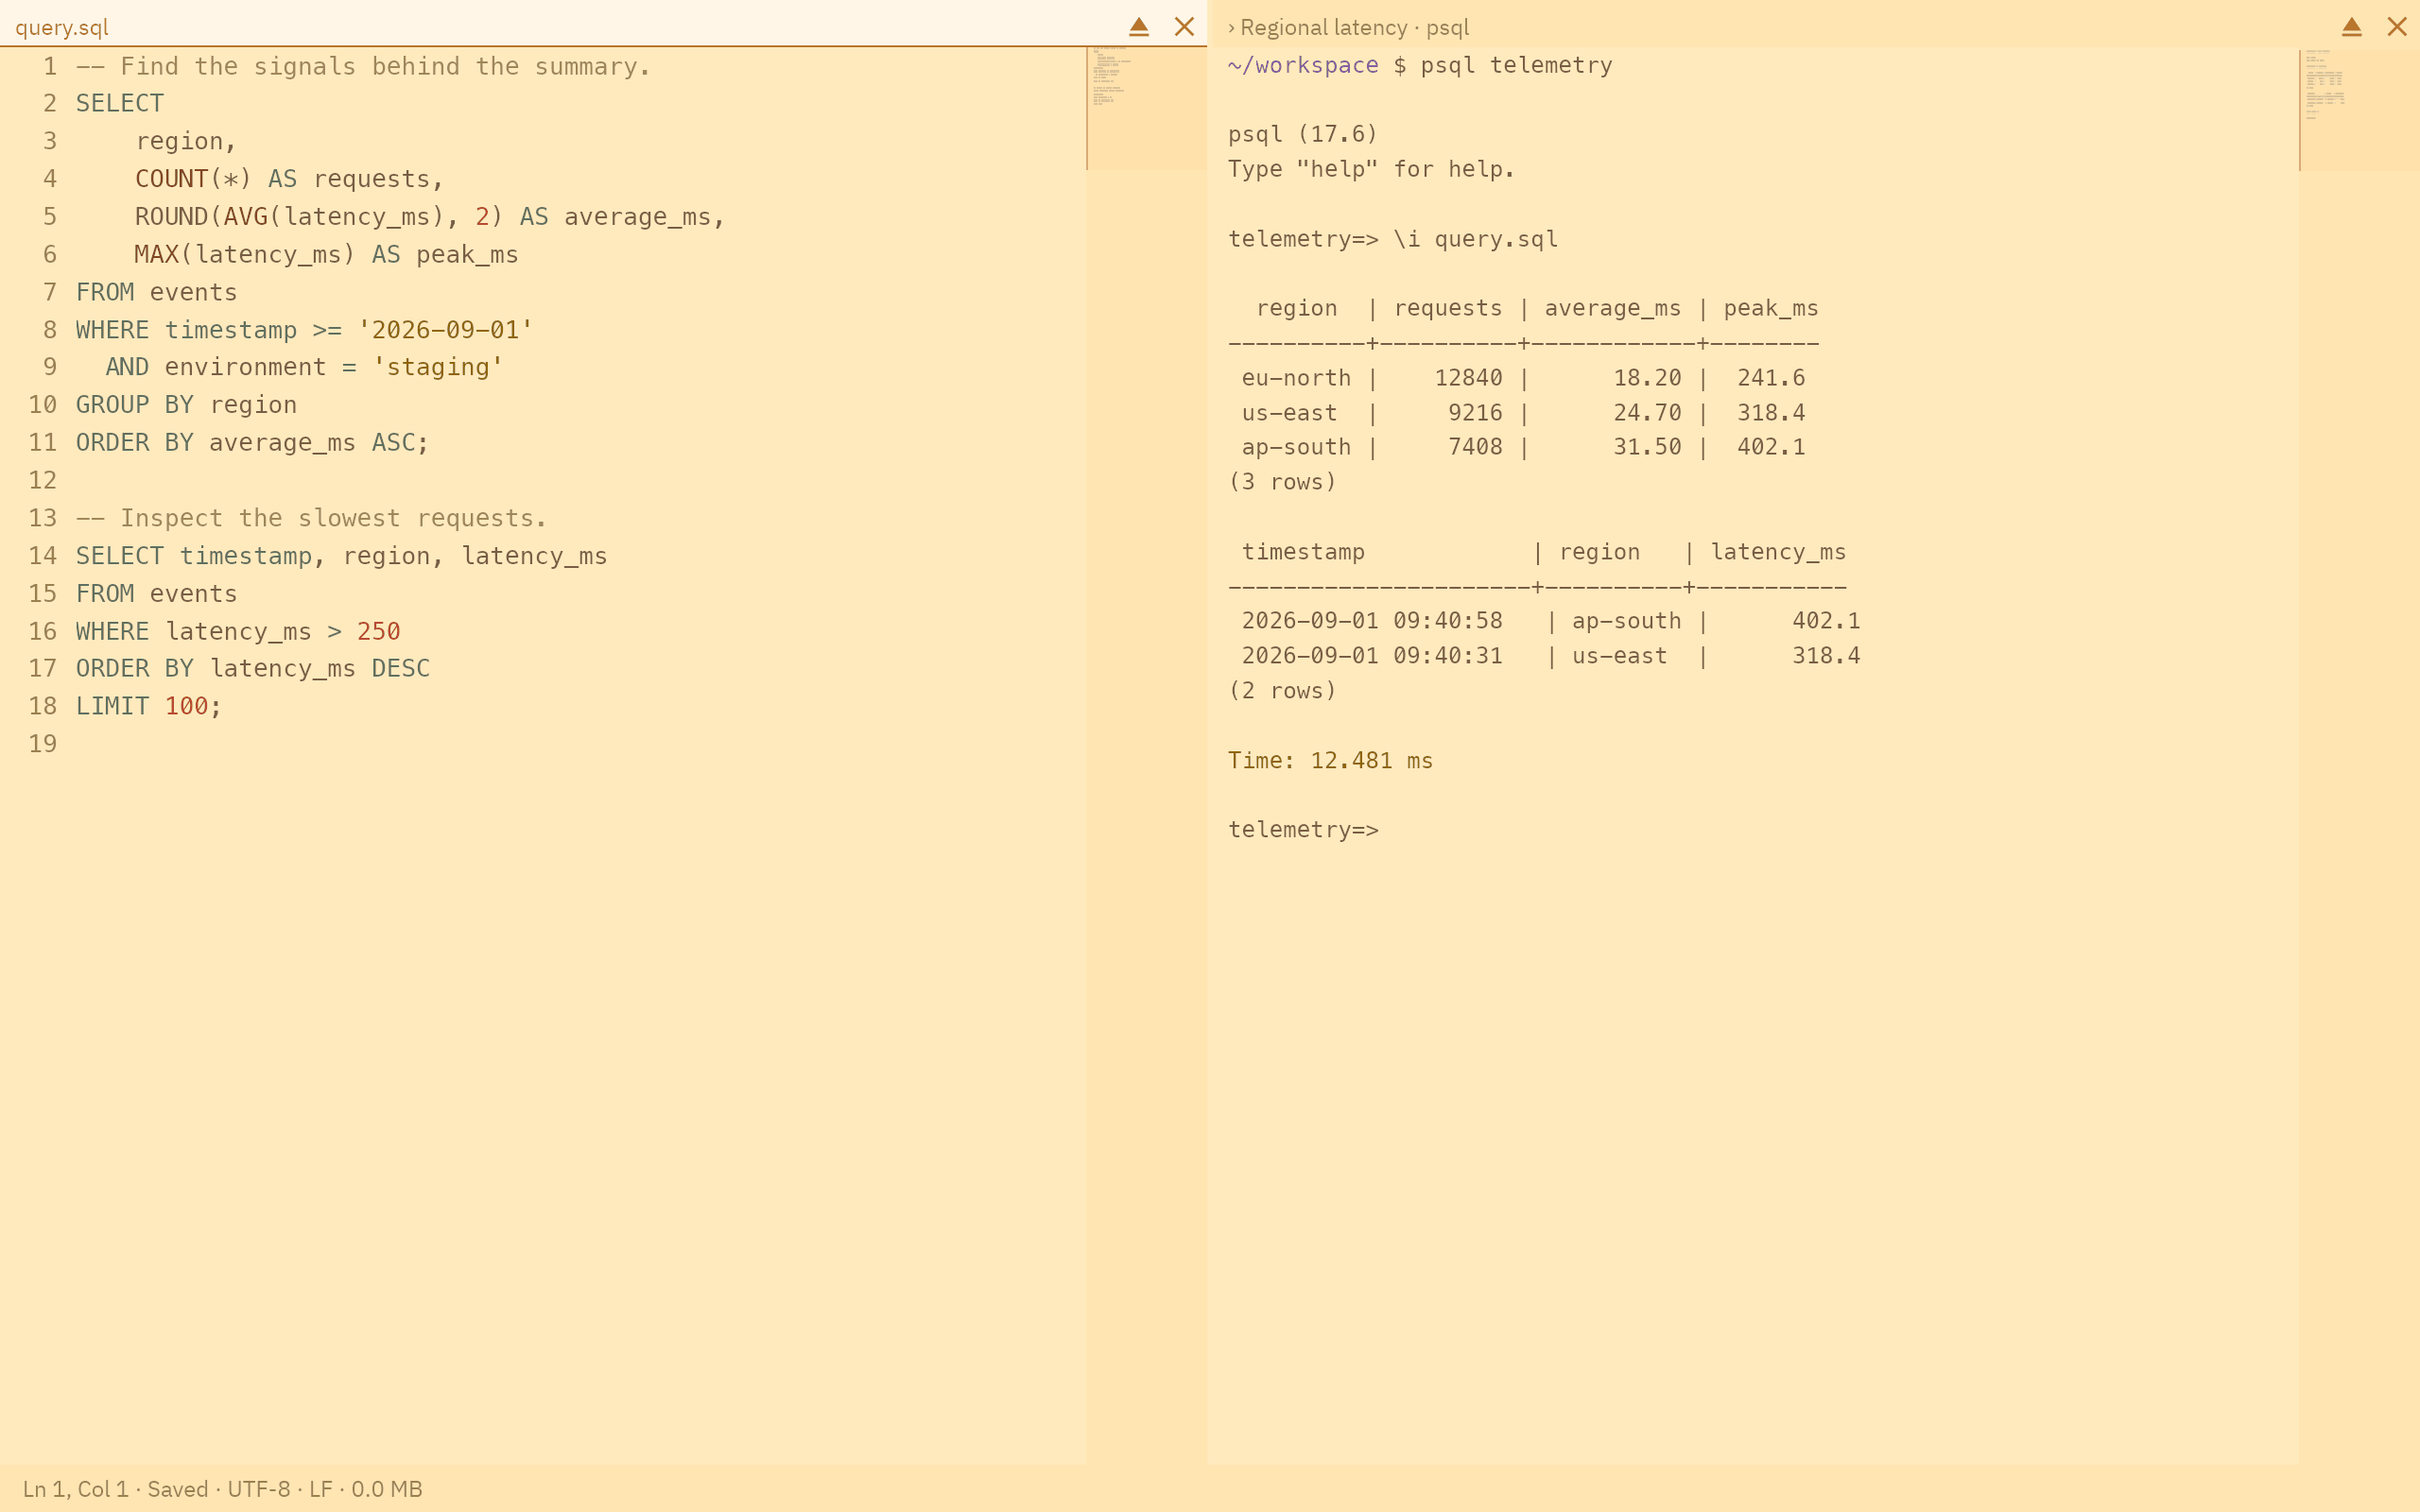Click line number 14 in the gutter

(43, 556)
